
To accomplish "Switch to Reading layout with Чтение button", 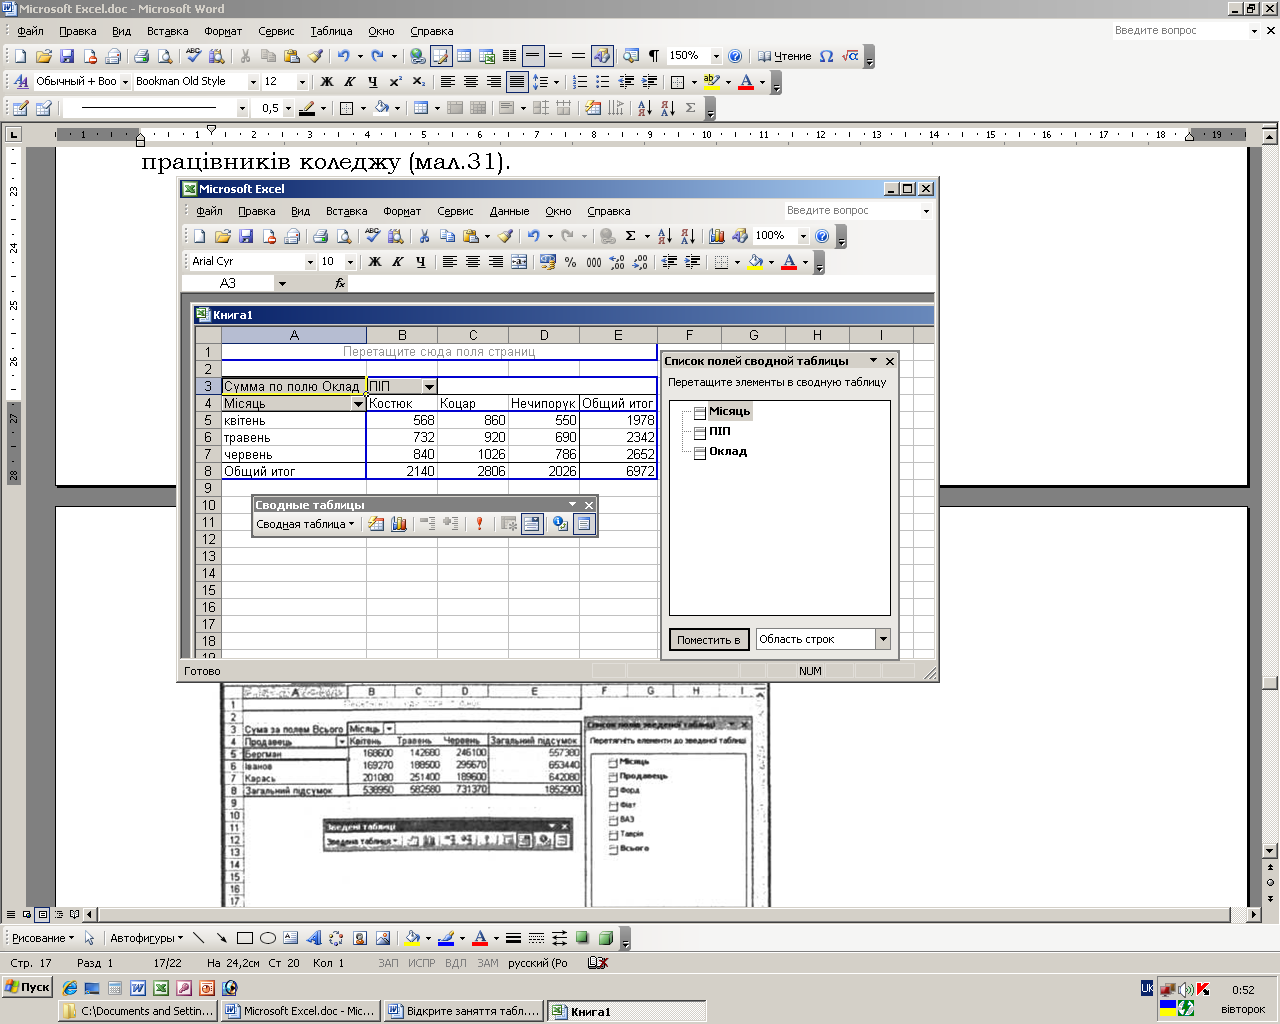I will (784, 56).
